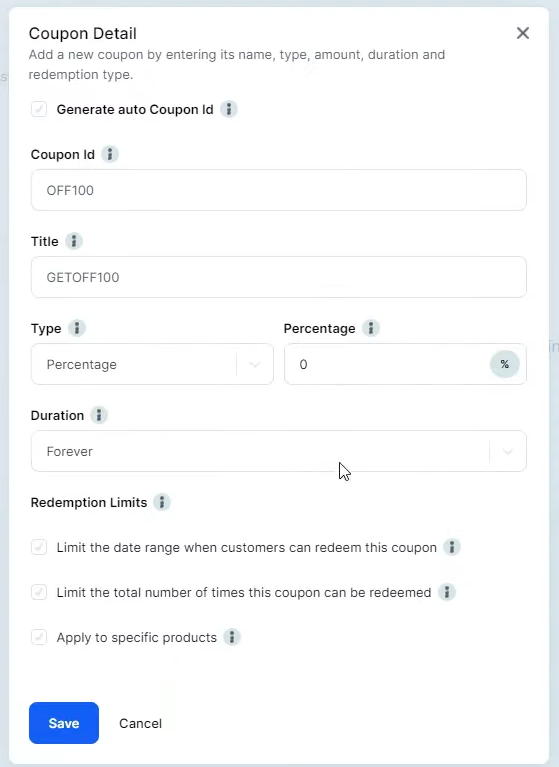Save the coupon with the Save button

[64, 723]
